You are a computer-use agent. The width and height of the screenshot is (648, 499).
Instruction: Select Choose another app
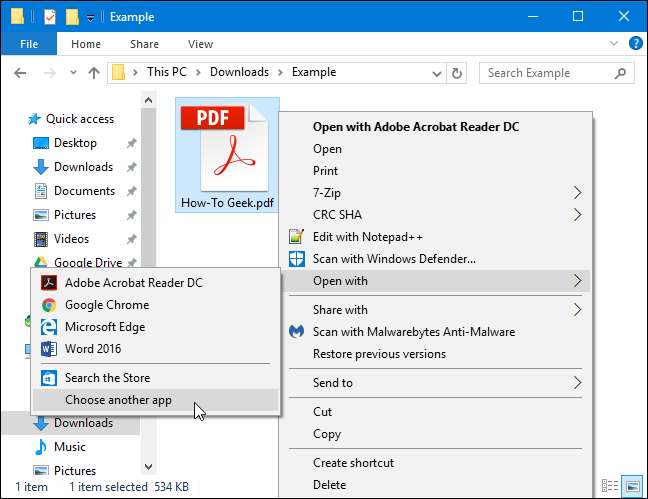(x=118, y=400)
